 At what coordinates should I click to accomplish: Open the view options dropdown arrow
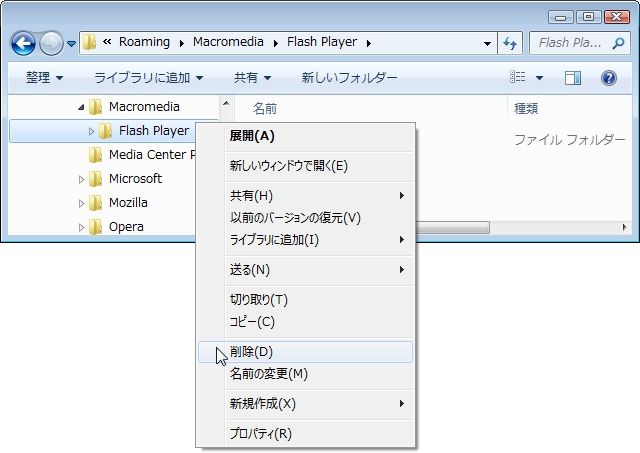(539, 78)
